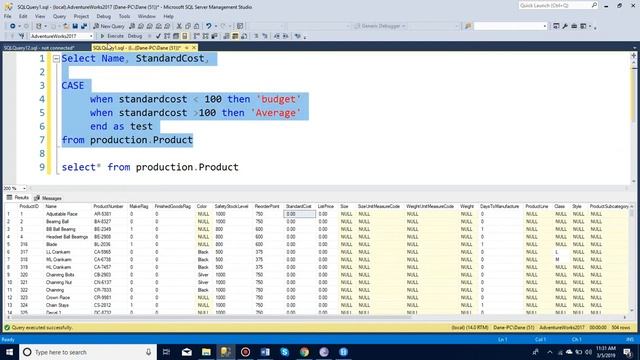Viewport: 640px width, 360px height.
Task: Select the StandardCost cell in row 1
Action: click(x=299, y=214)
